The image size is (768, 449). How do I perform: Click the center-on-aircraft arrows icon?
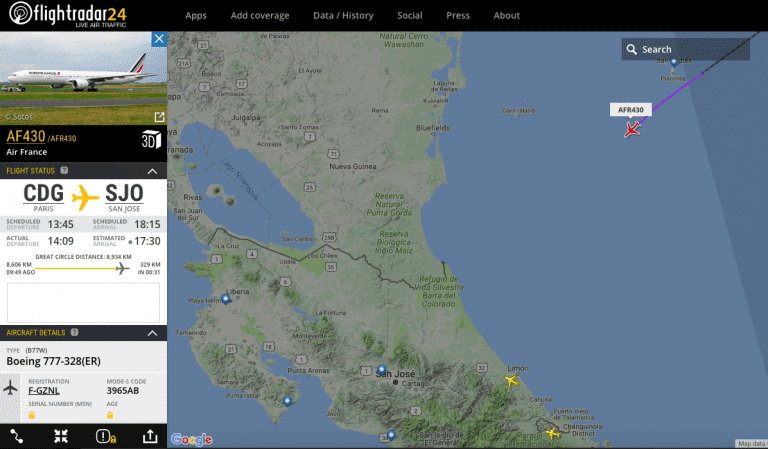(x=61, y=436)
